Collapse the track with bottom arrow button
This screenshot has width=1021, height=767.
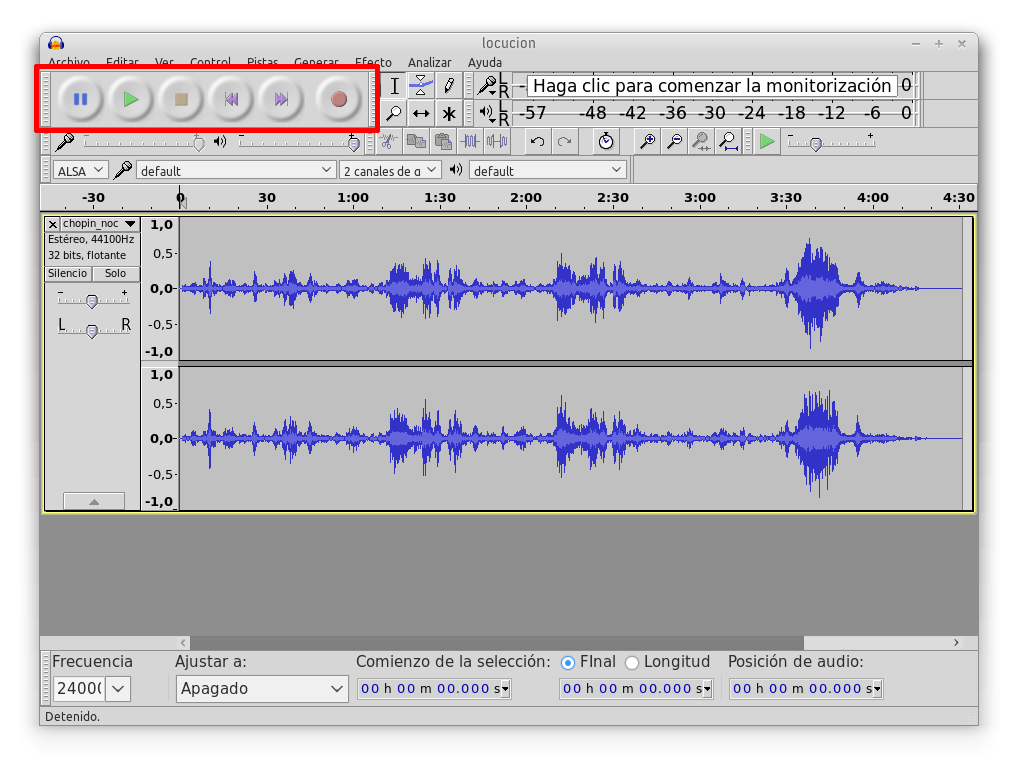(94, 501)
